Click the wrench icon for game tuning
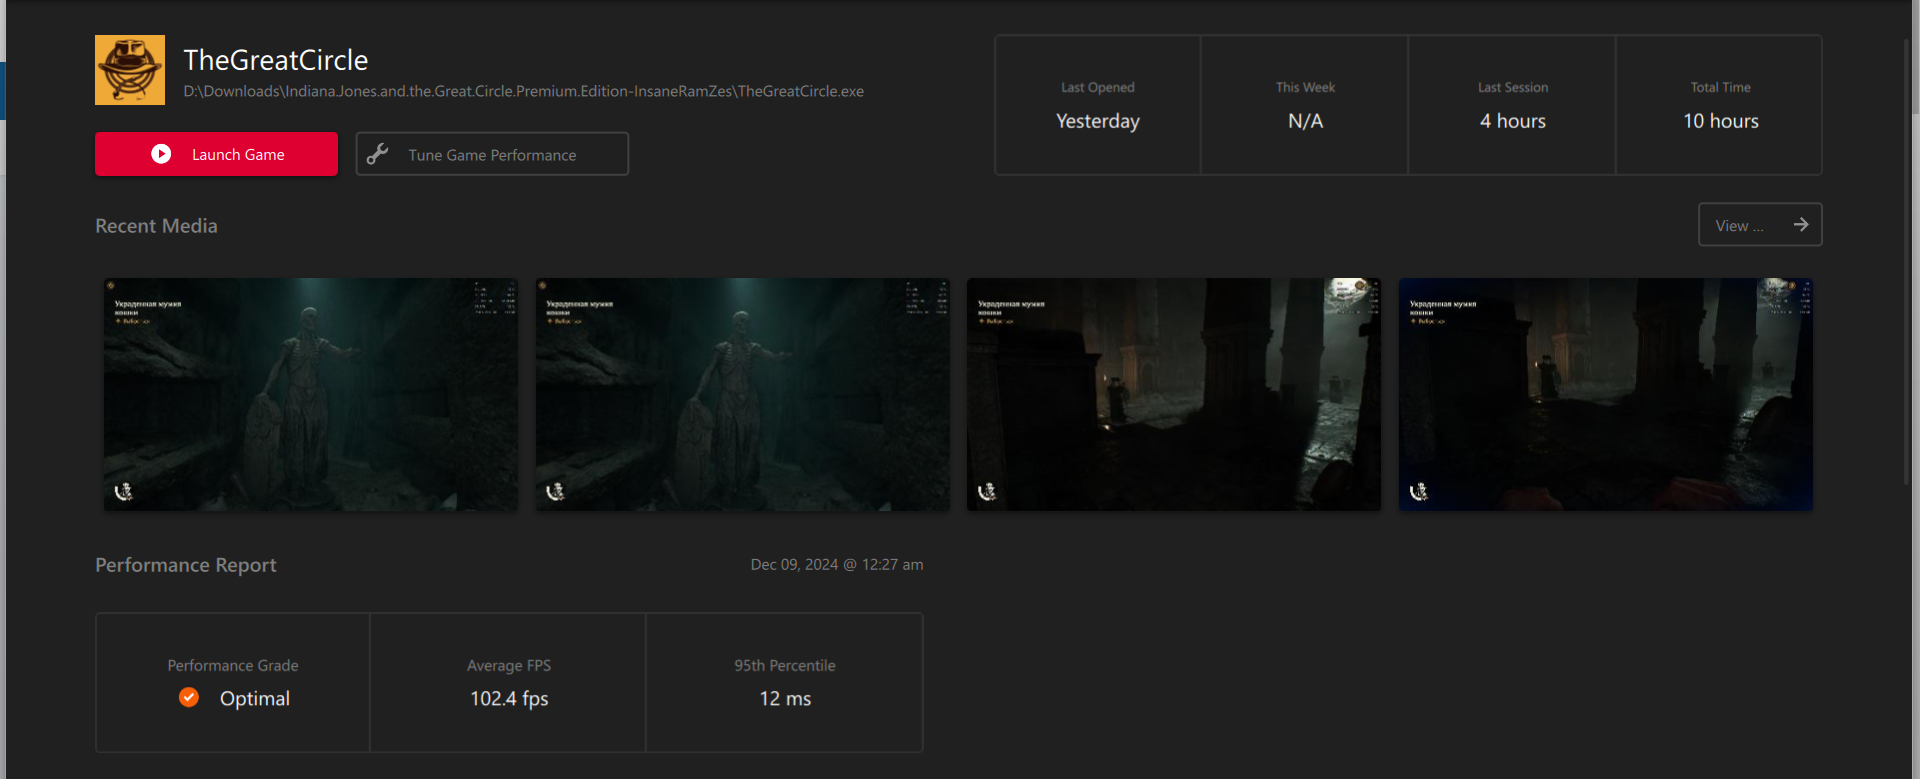The image size is (1920, 779). coord(377,154)
